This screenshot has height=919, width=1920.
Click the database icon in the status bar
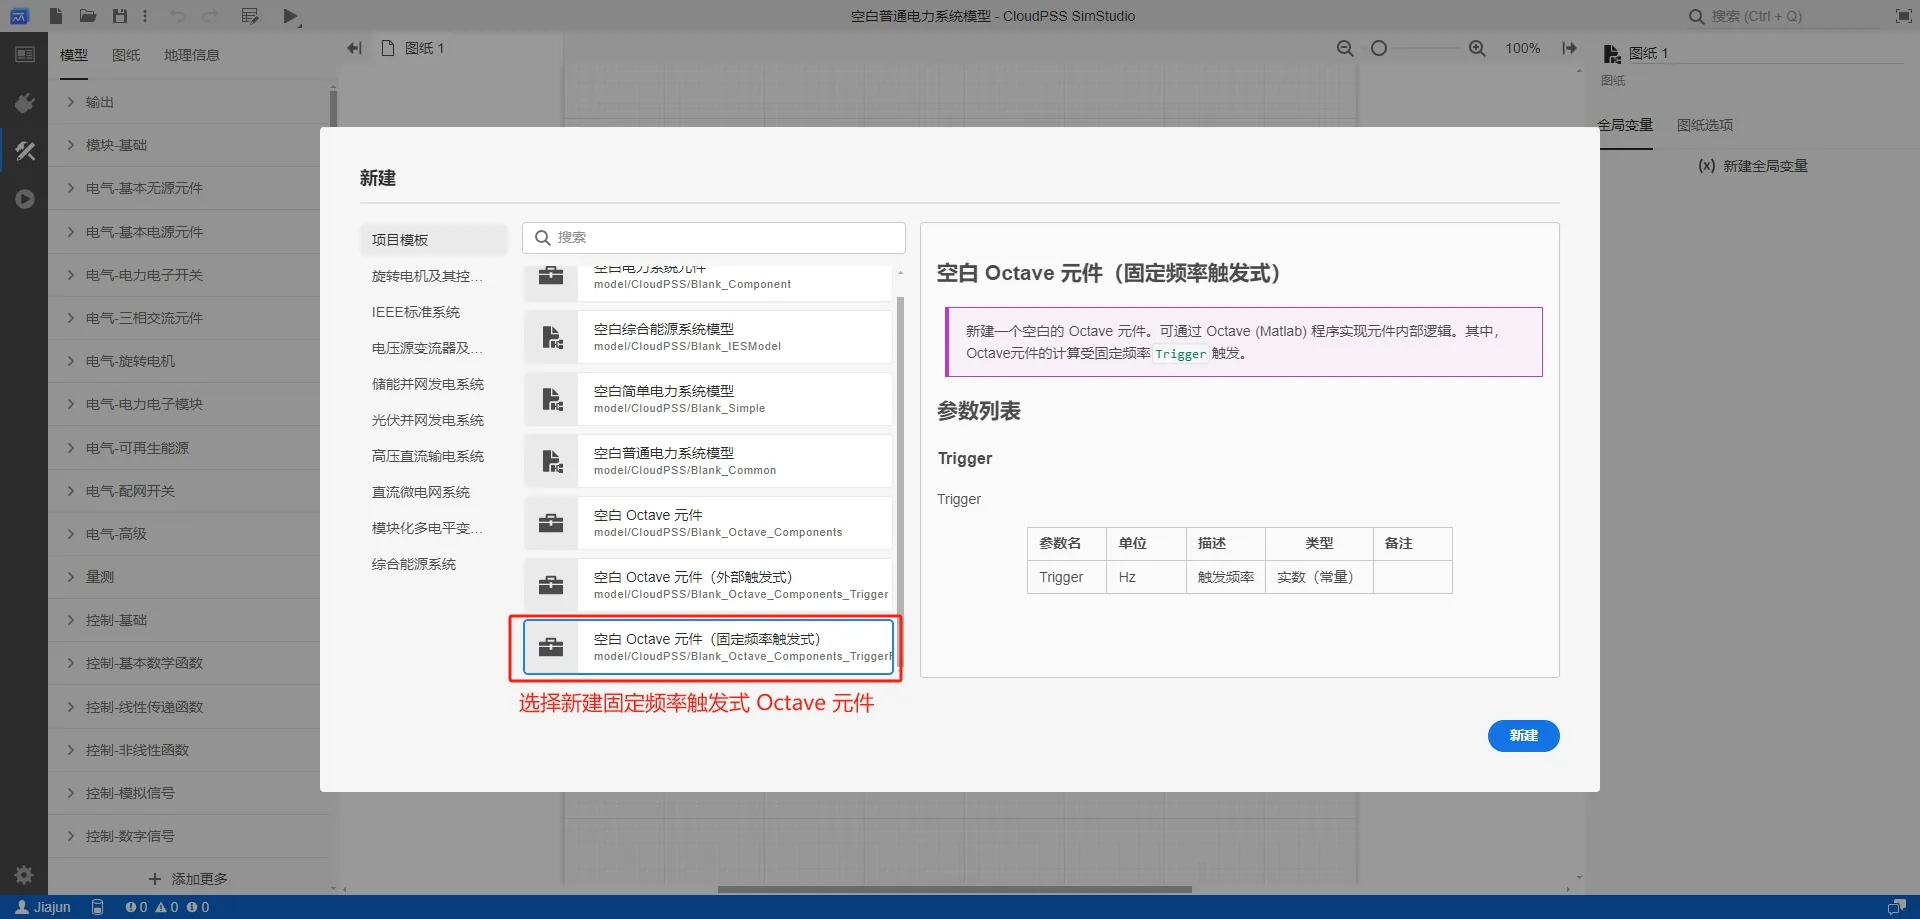point(97,906)
